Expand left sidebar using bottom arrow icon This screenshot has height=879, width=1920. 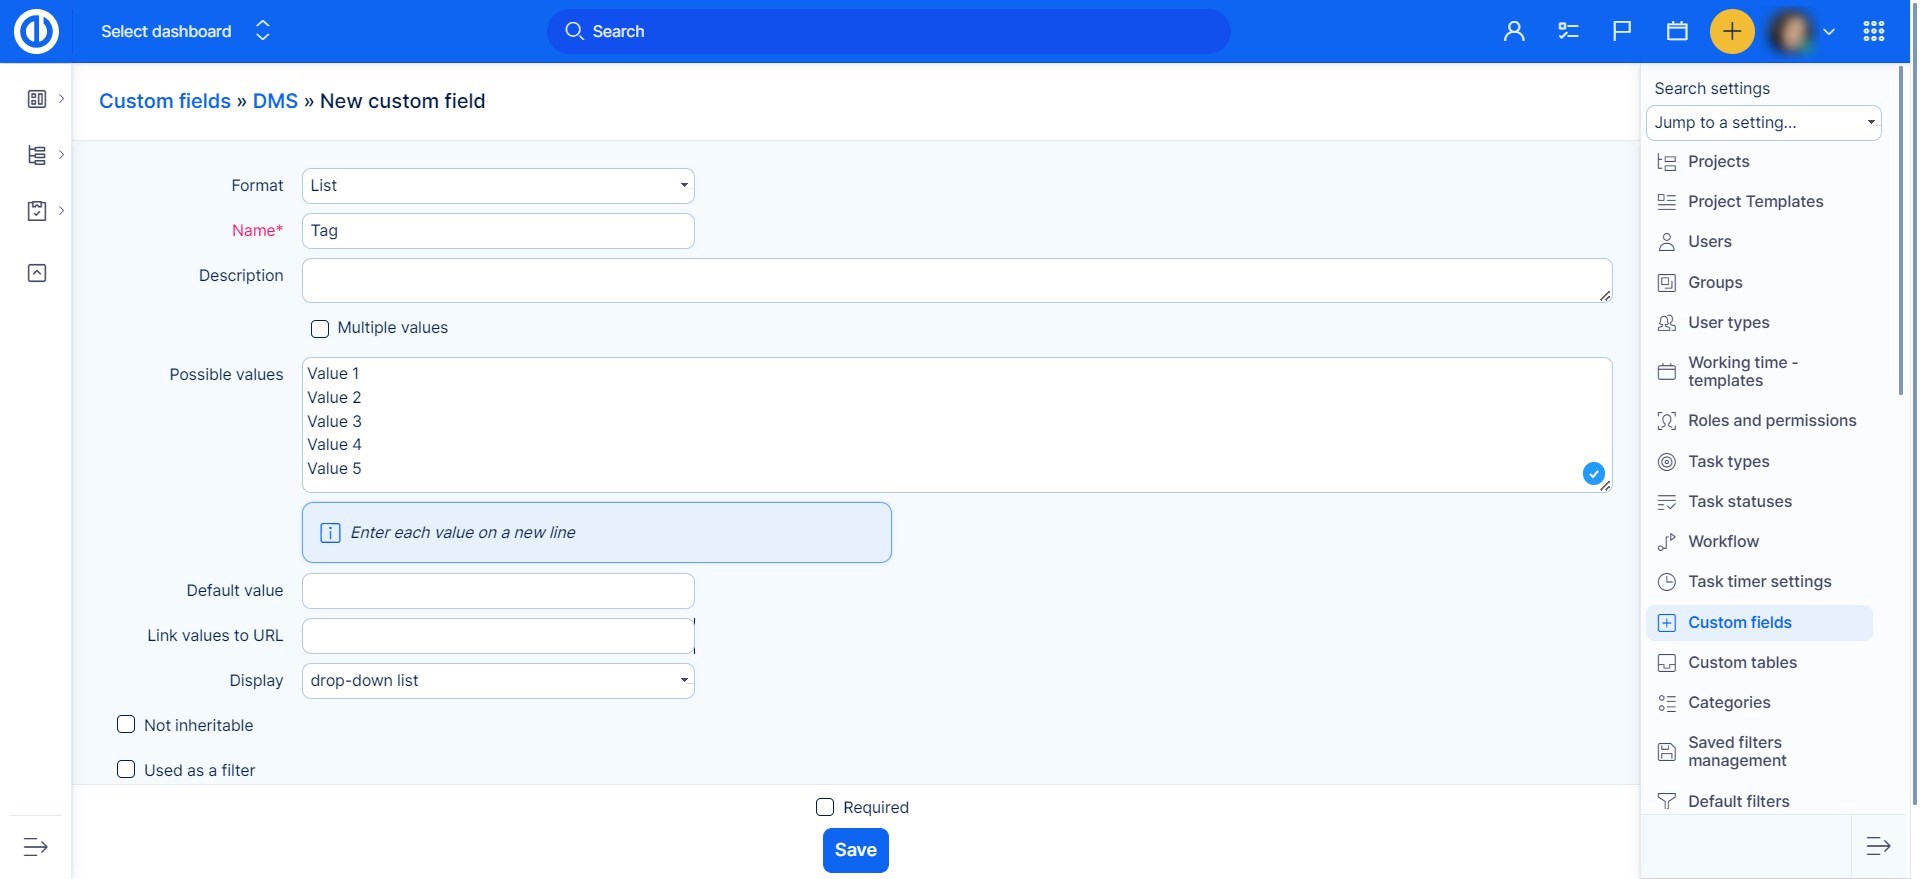pyautogui.click(x=35, y=847)
